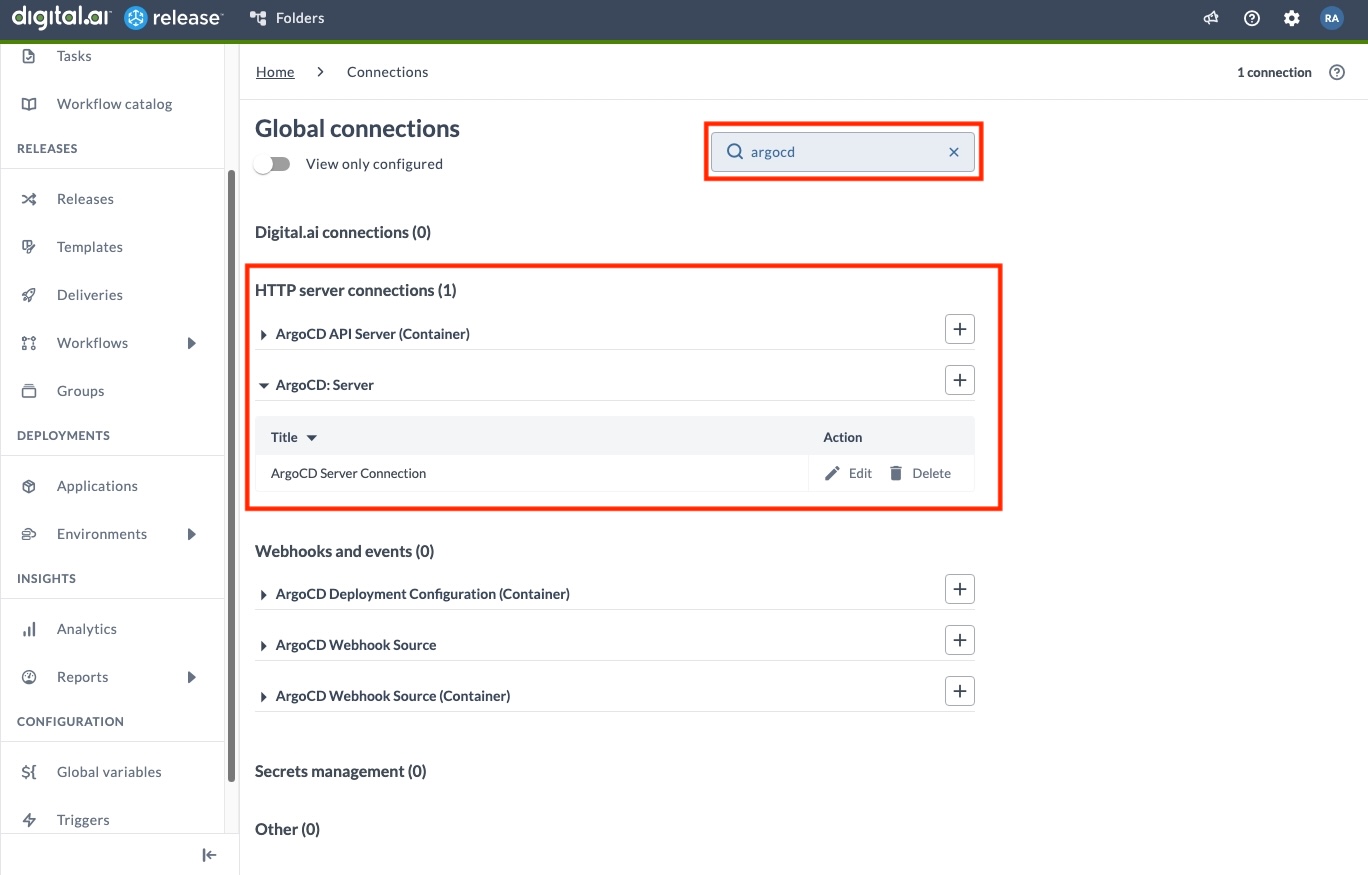Screen dimensions: 1368x875
Task: Open the announcements megaphone icon
Action: pos(1211,17)
